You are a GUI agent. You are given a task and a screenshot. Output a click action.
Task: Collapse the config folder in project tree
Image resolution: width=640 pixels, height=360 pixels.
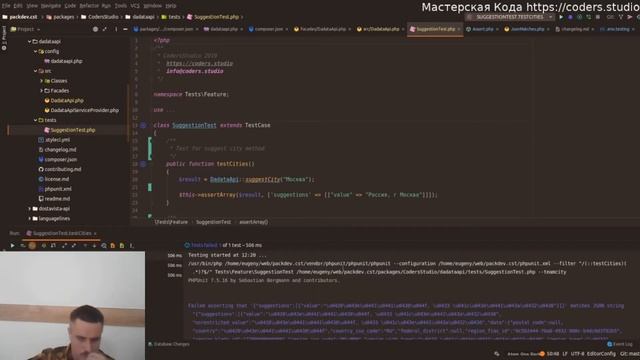point(36,51)
